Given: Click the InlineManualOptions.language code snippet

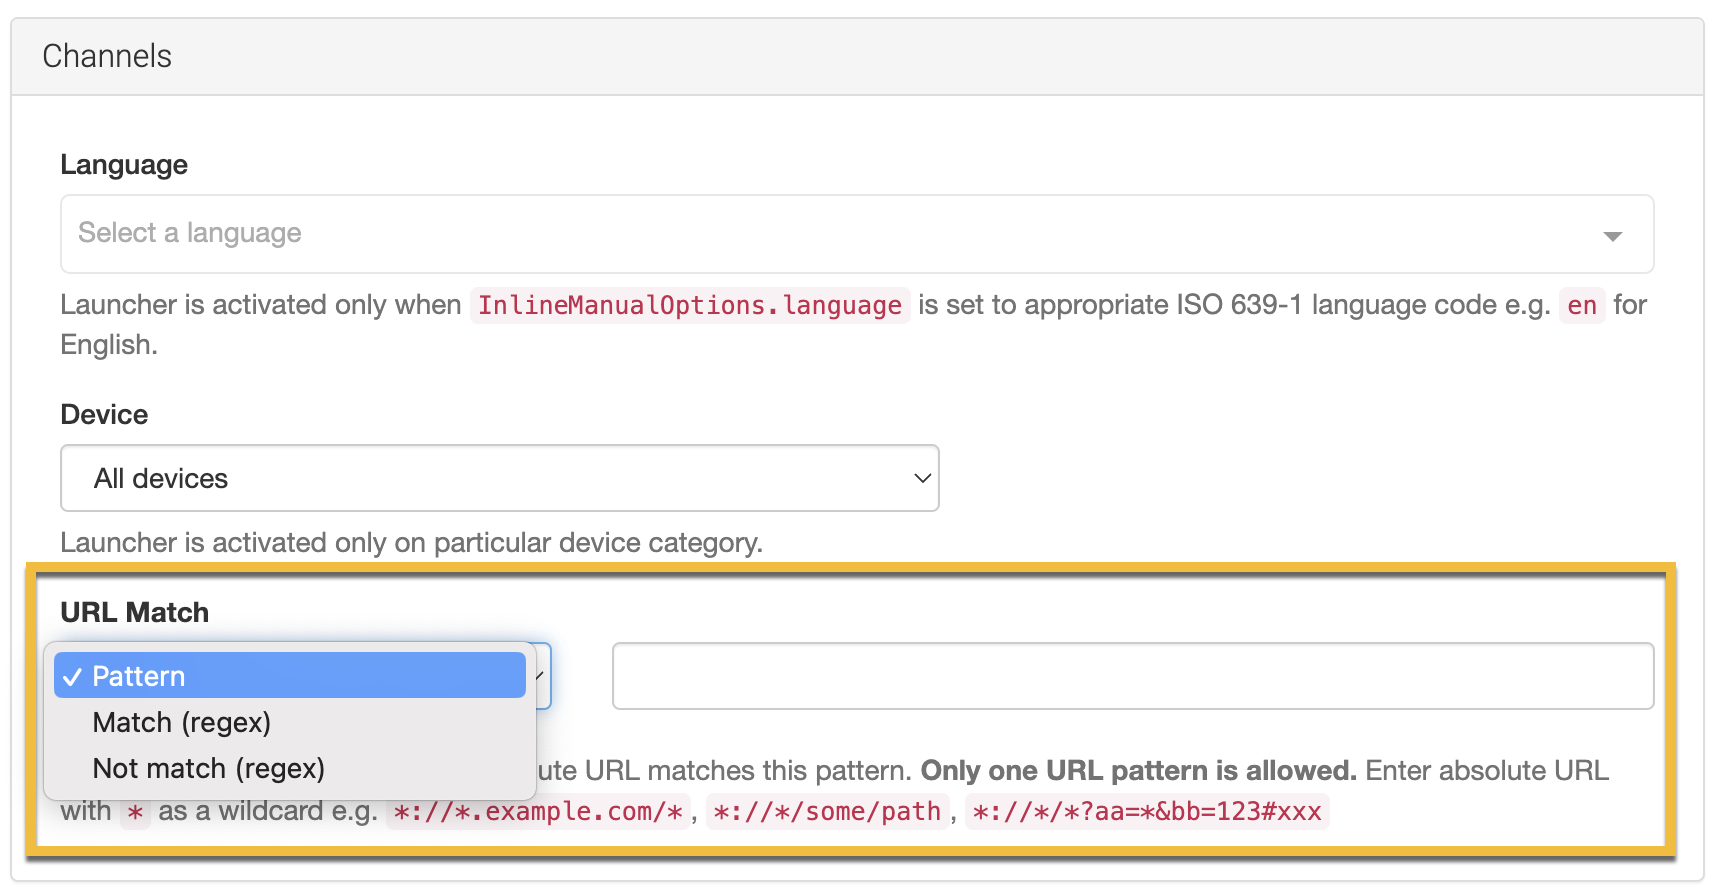Looking at the screenshot, I should point(689,305).
